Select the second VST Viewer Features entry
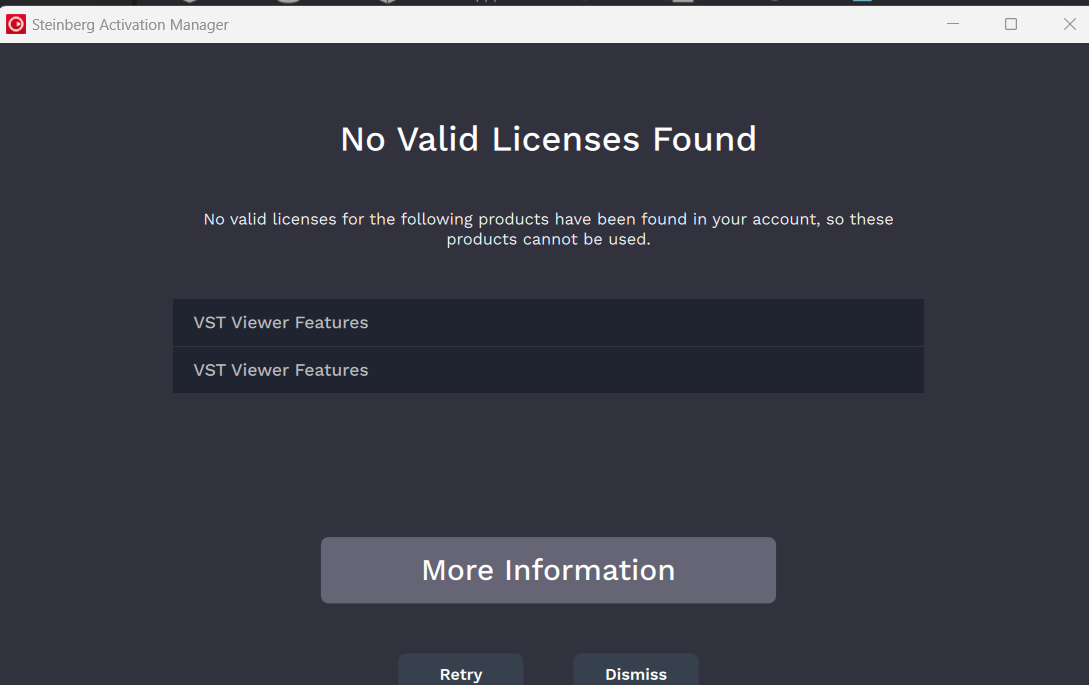This screenshot has width=1089, height=685. 548,369
